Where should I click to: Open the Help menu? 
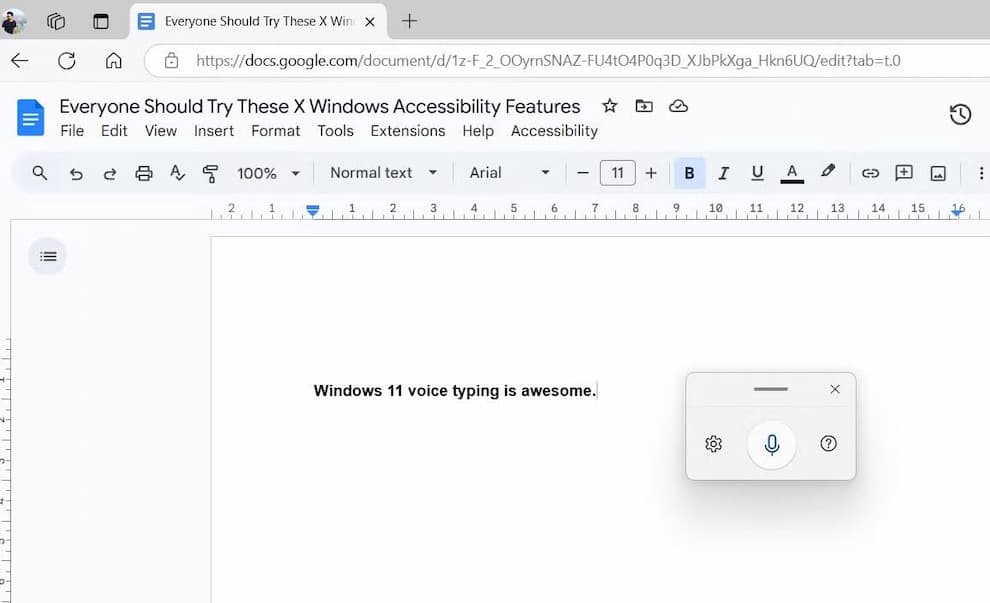(478, 131)
